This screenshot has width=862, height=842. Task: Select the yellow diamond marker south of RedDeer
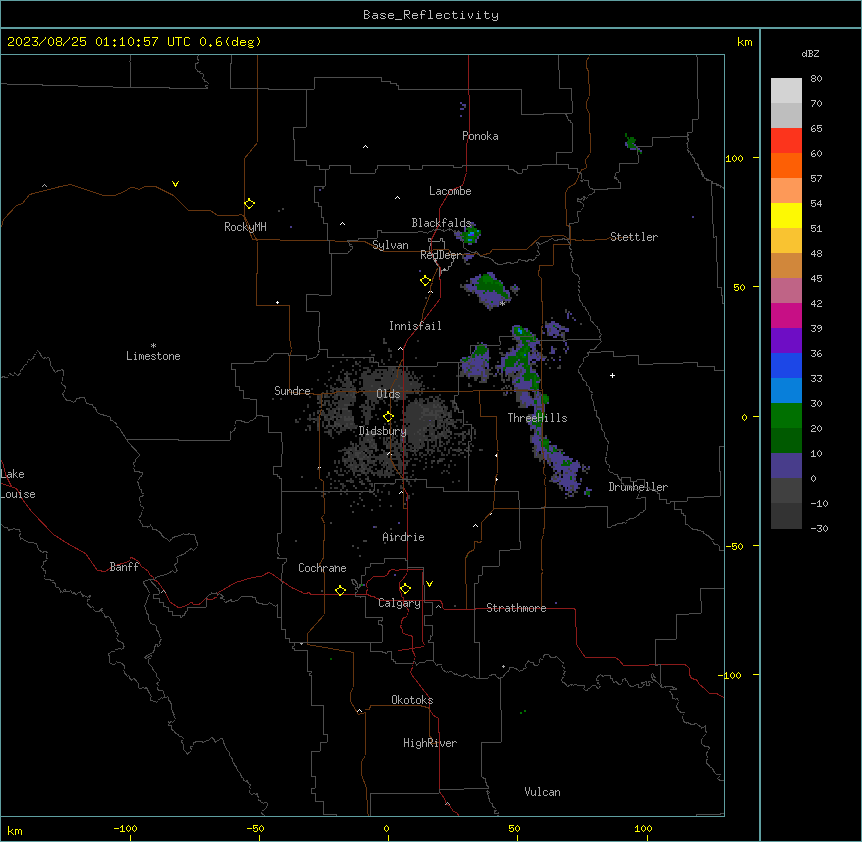coord(425,281)
